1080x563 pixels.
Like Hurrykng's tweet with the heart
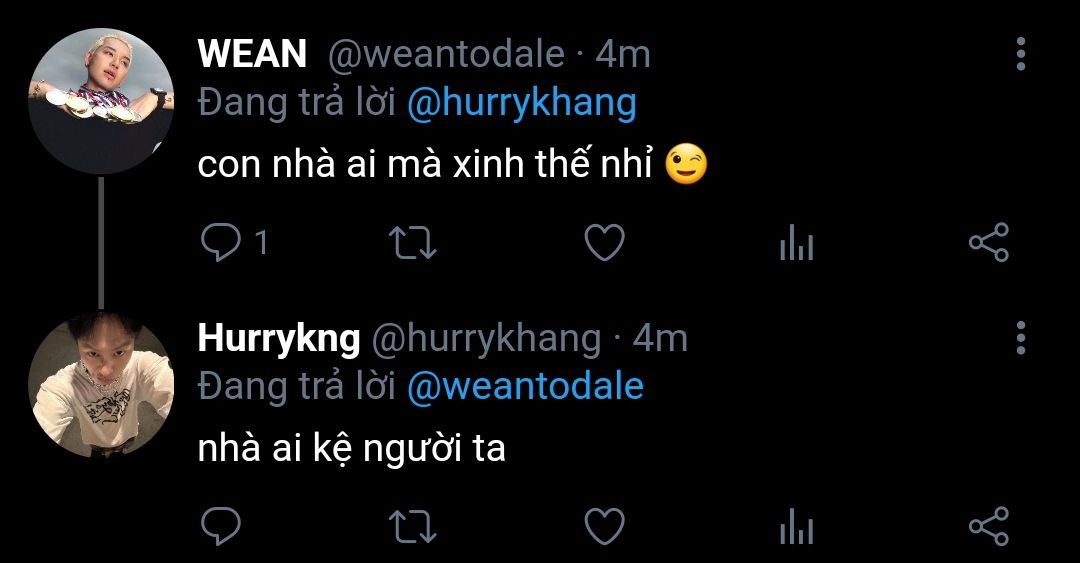604,526
